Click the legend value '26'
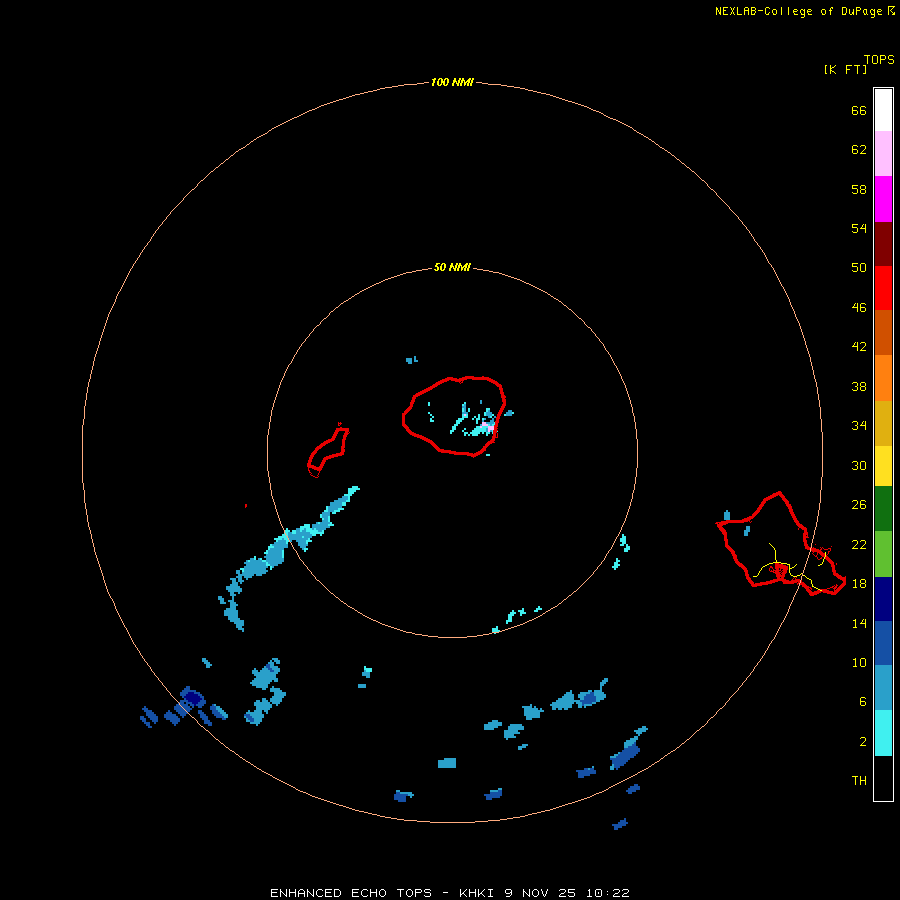900x900 pixels. pyautogui.click(x=859, y=504)
